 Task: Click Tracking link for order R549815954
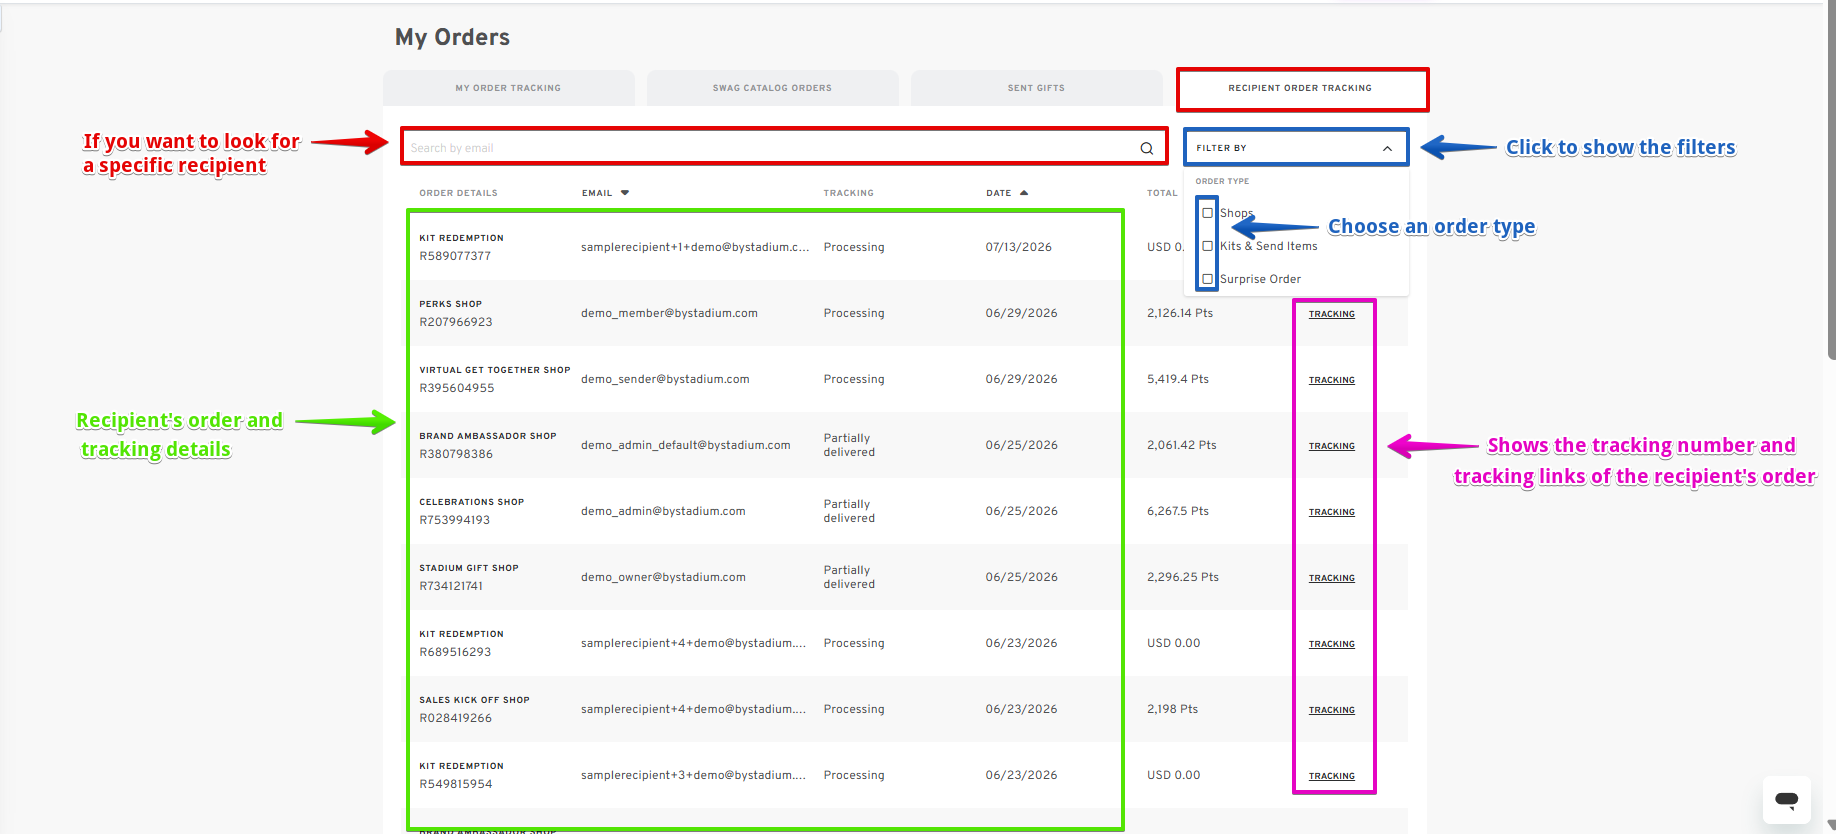(1332, 776)
